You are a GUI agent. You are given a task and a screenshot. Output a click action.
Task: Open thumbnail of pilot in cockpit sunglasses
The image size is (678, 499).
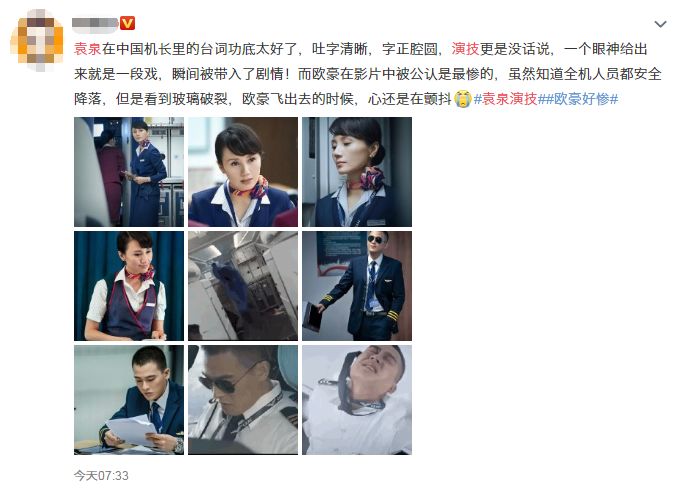click(243, 400)
